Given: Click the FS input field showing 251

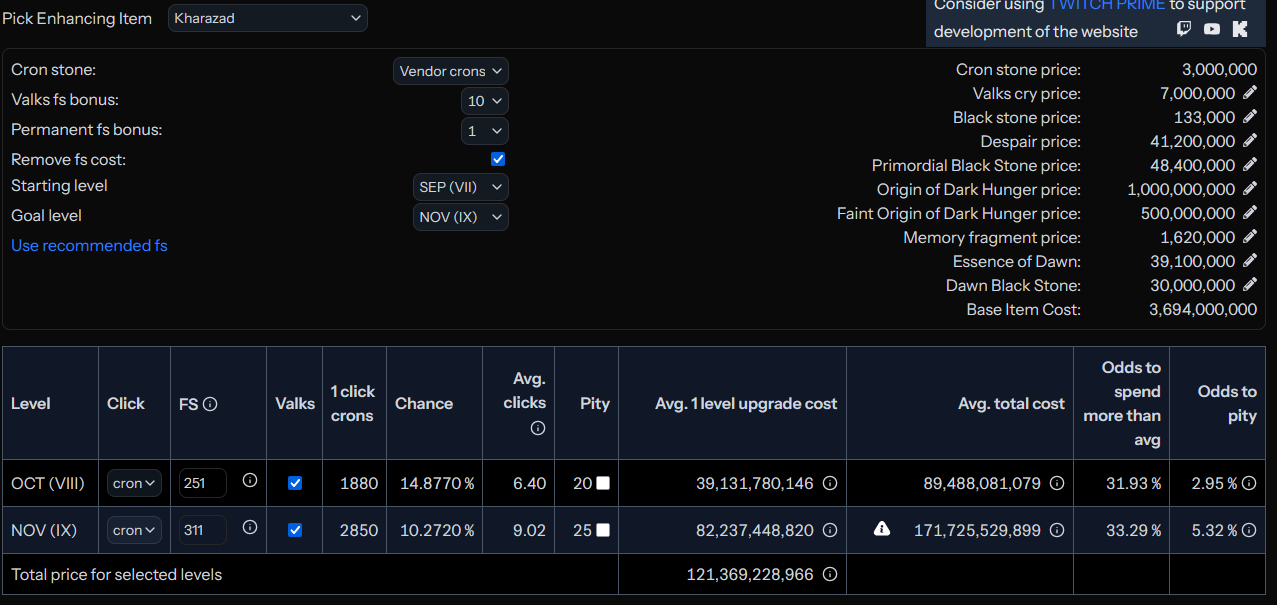Looking at the screenshot, I should tap(203, 483).
